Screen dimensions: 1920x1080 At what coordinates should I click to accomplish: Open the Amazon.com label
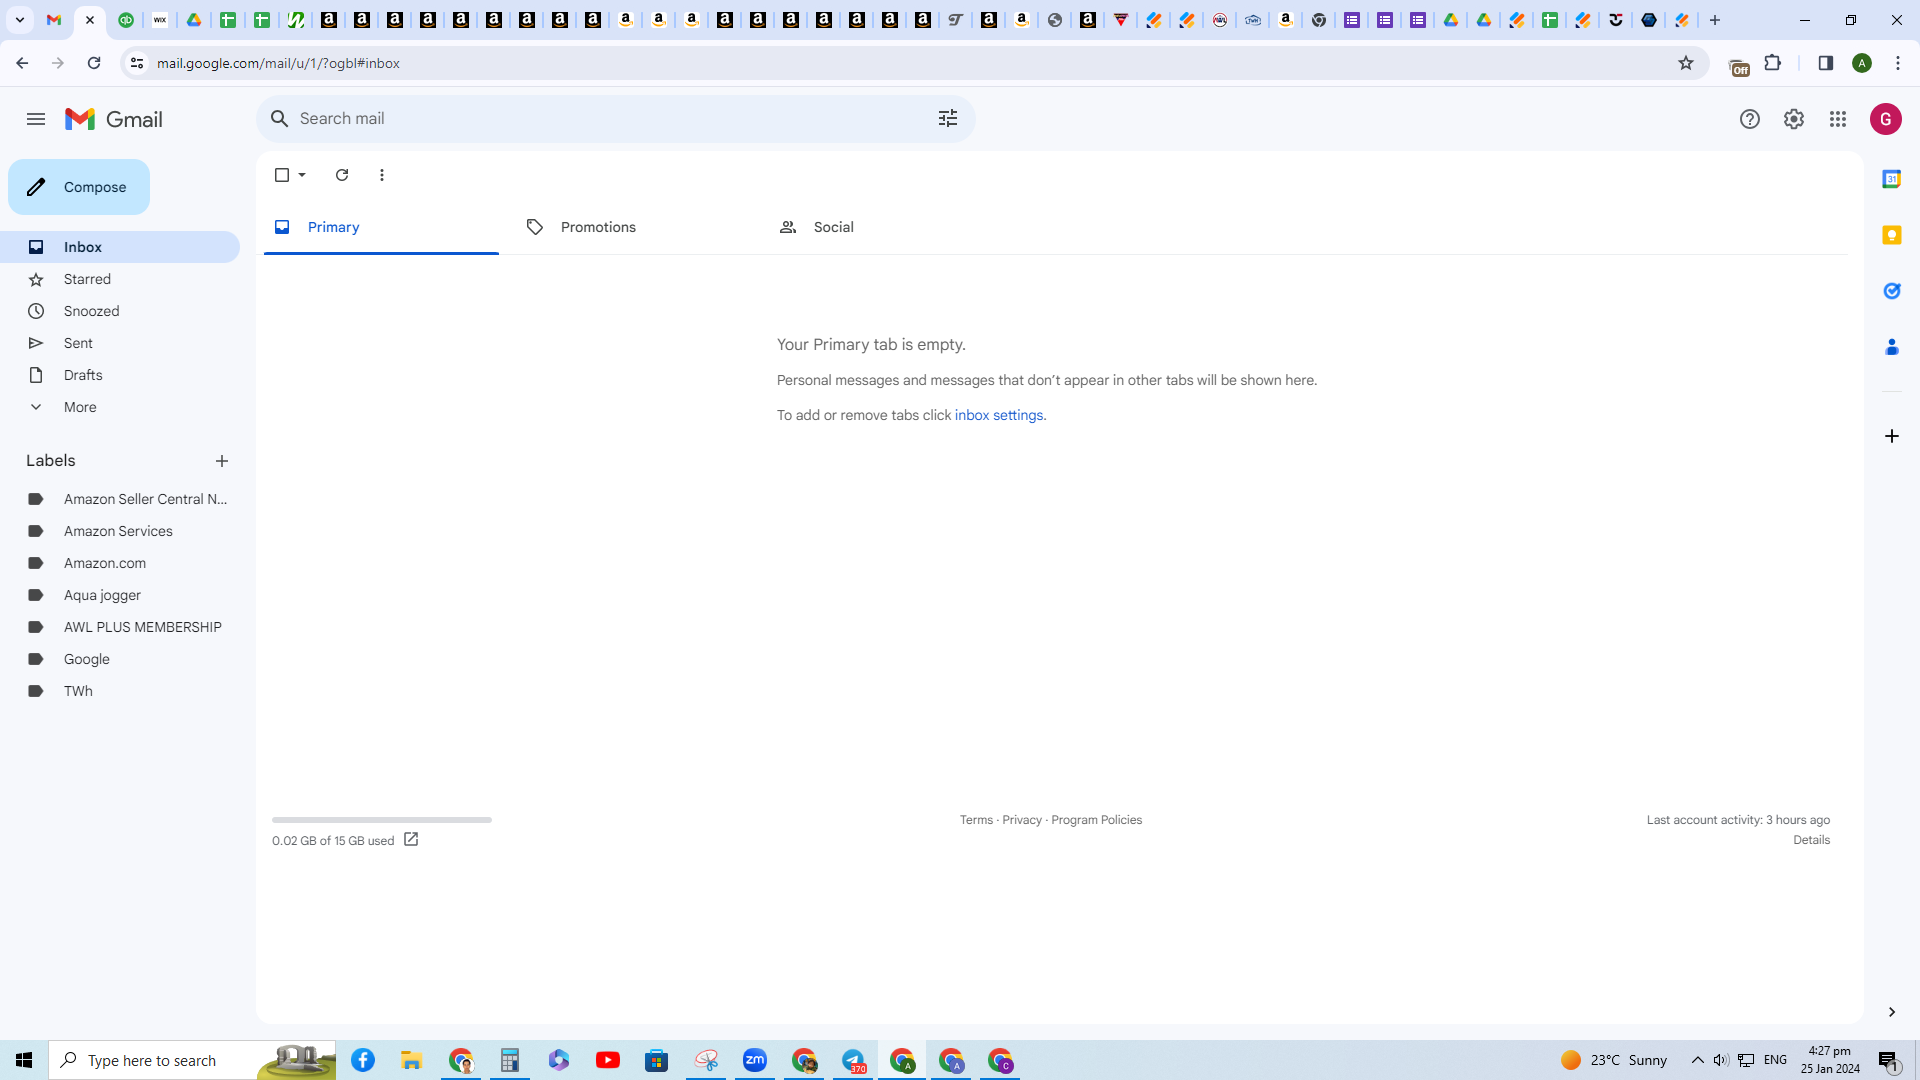(120, 563)
